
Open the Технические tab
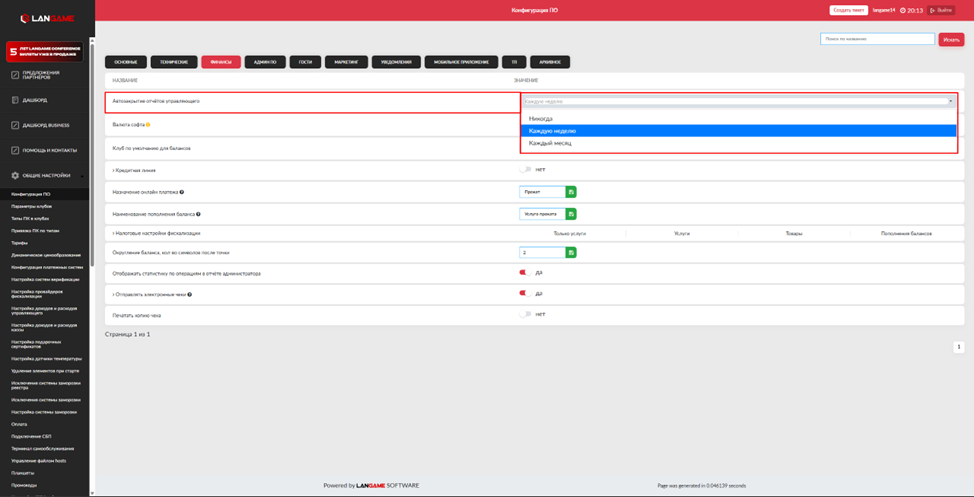[x=174, y=62]
